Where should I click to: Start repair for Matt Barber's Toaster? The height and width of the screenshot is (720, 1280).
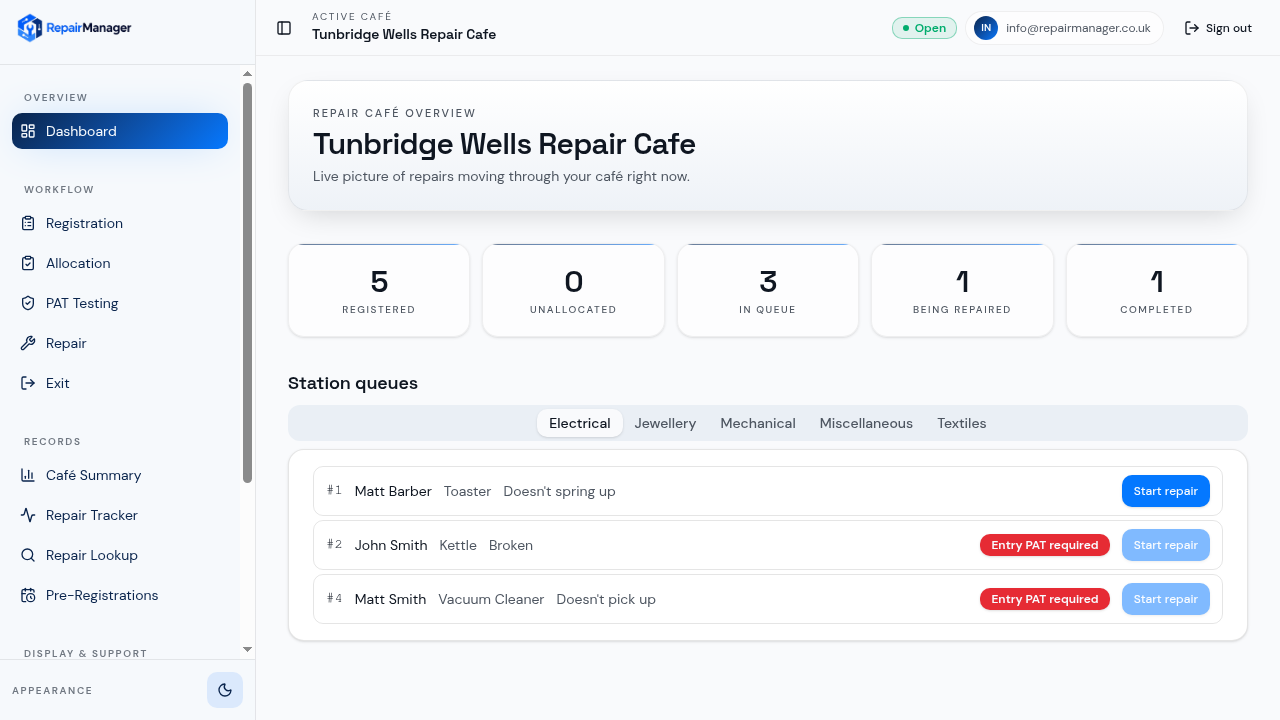pyautogui.click(x=1166, y=491)
